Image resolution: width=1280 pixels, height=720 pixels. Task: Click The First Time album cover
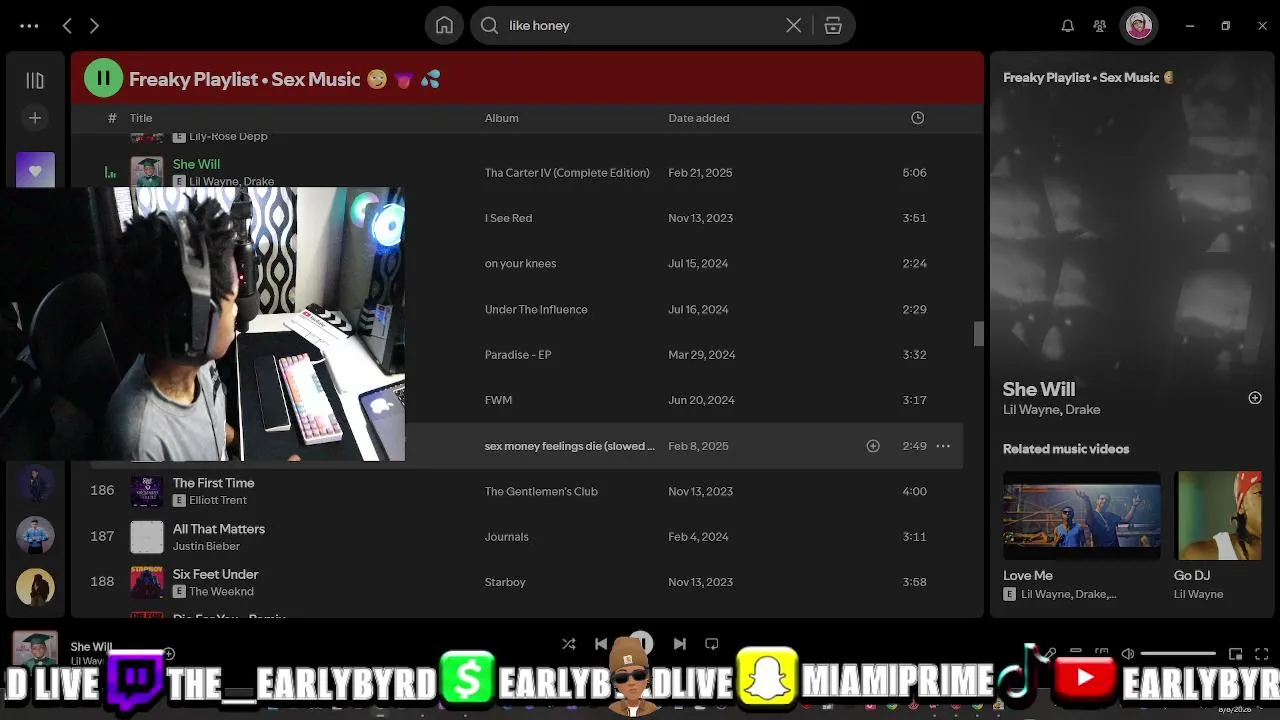point(147,491)
